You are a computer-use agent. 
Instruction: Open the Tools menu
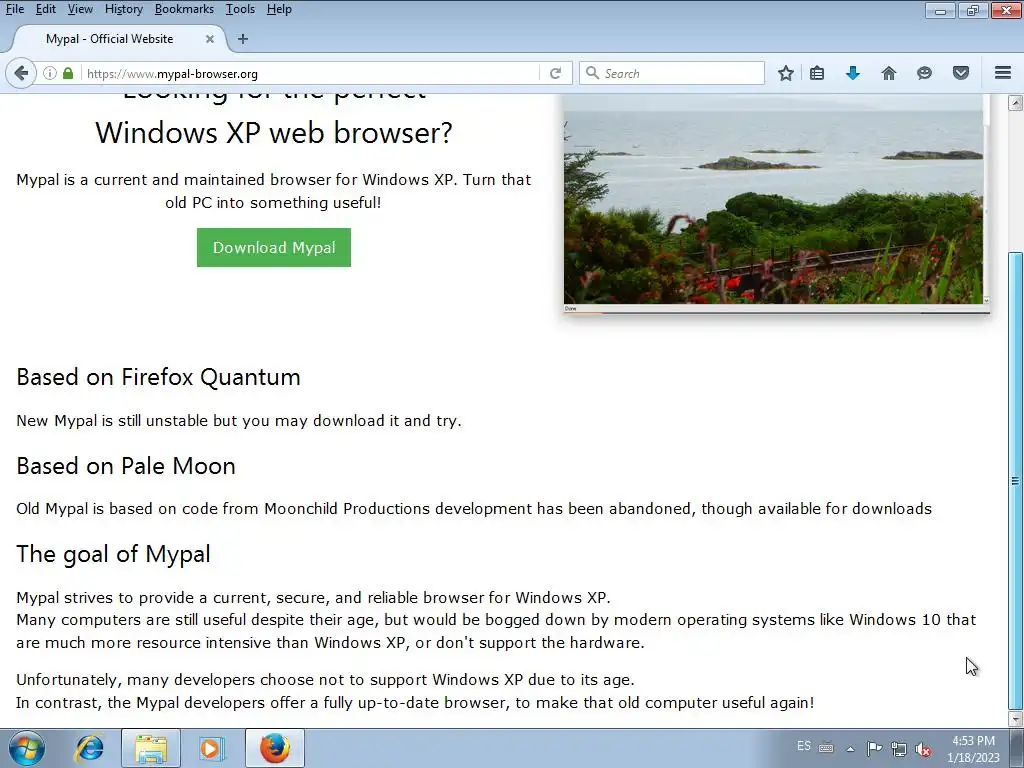tap(240, 9)
